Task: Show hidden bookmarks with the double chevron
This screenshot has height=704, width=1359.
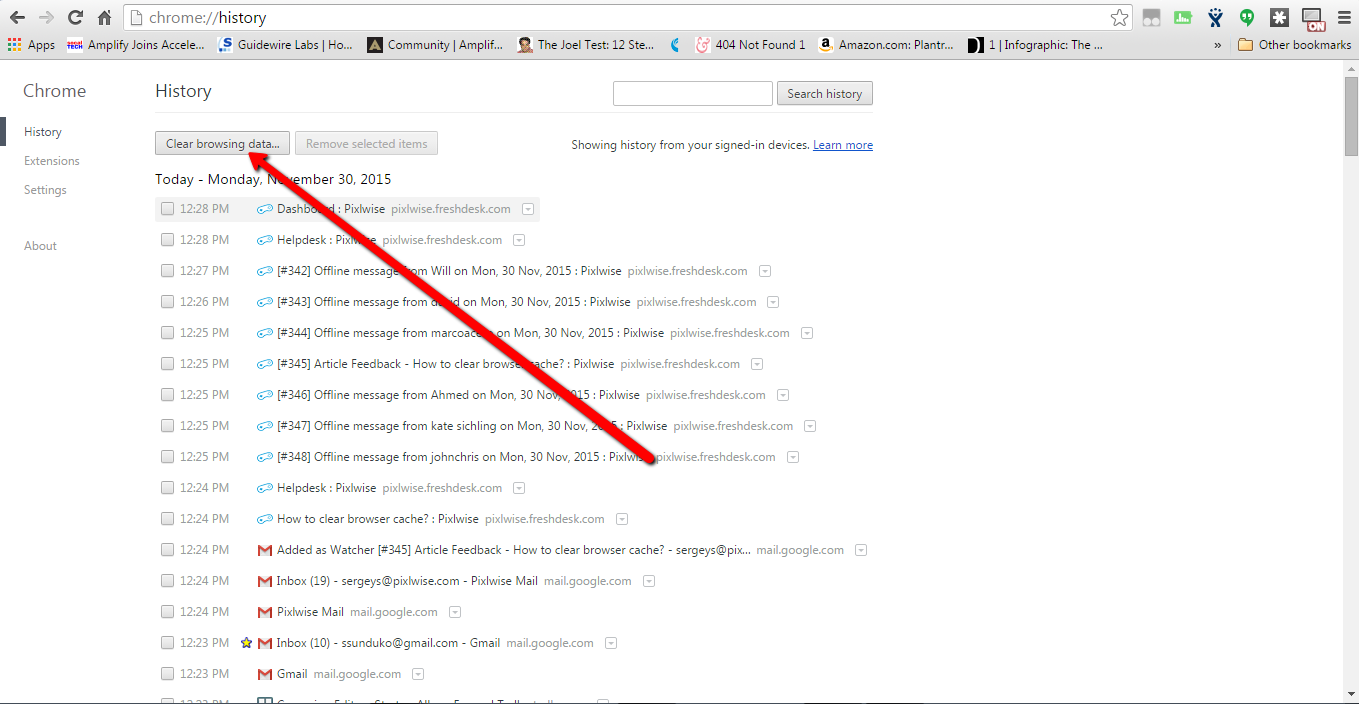Action: coord(1217,45)
